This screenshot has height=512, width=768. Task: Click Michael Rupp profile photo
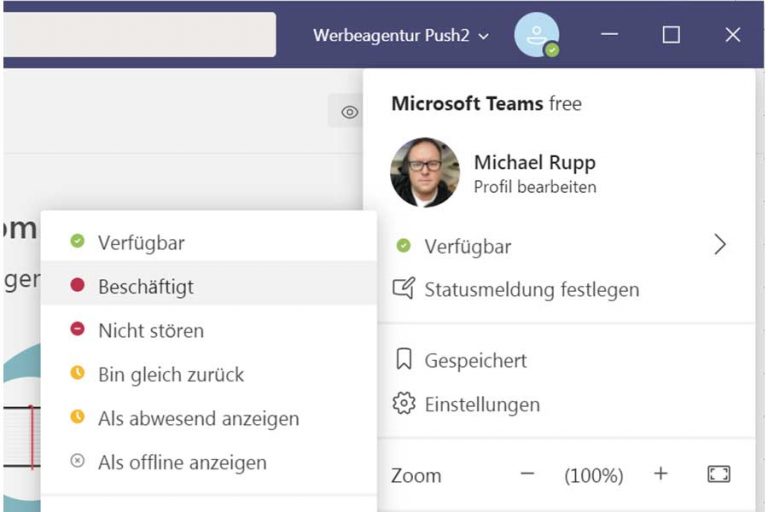point(425,172)
